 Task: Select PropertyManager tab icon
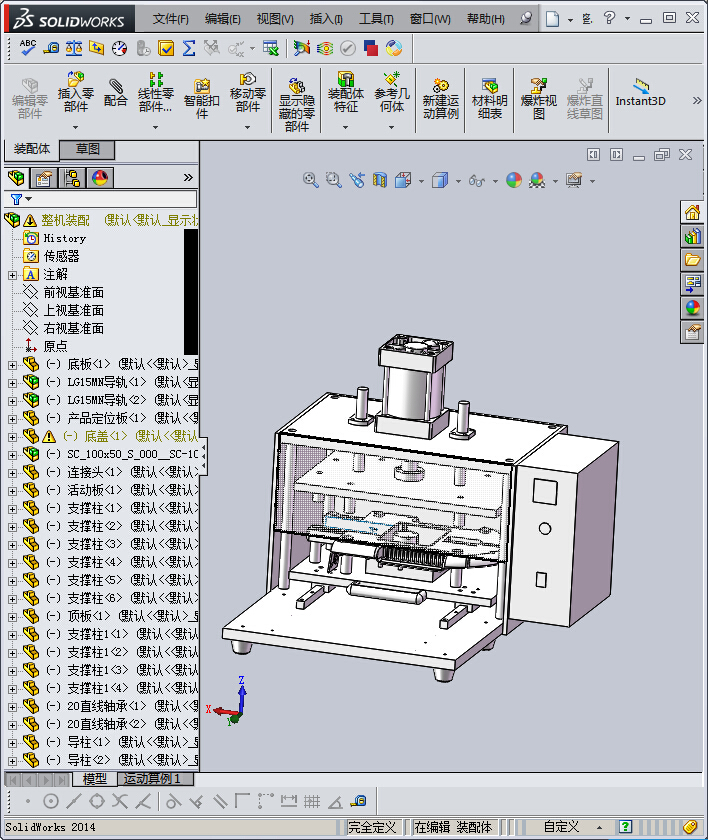[44, 177]
